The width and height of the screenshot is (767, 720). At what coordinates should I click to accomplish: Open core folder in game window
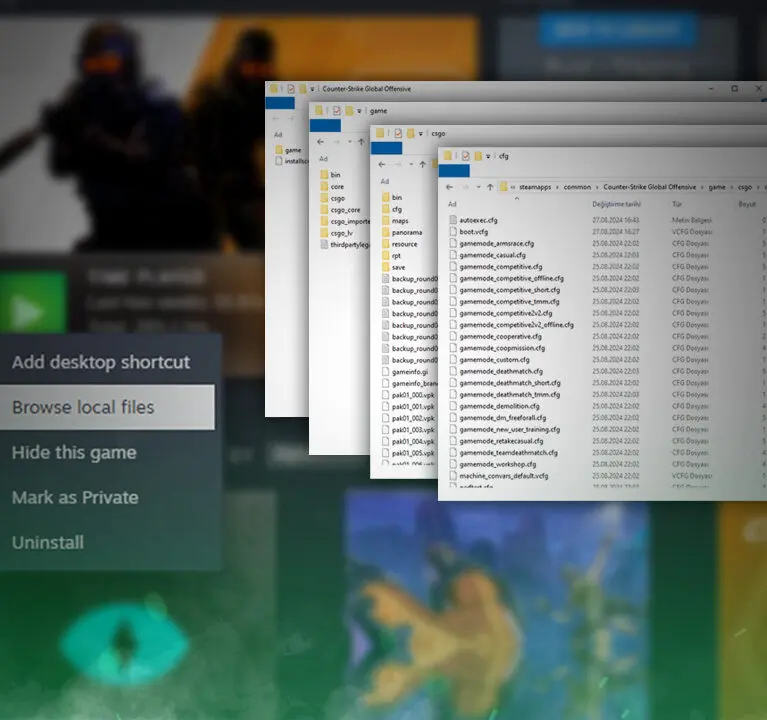click(x=332, y=187)
